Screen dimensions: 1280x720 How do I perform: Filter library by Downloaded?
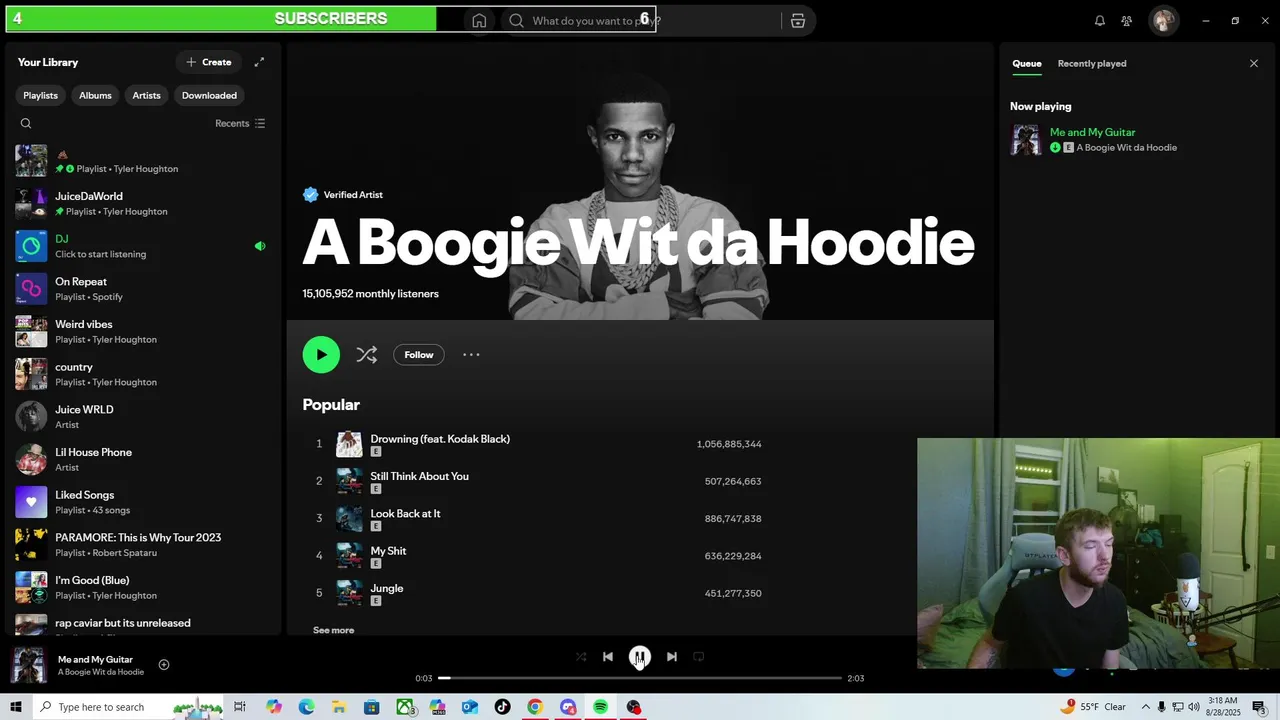point(209,95)
